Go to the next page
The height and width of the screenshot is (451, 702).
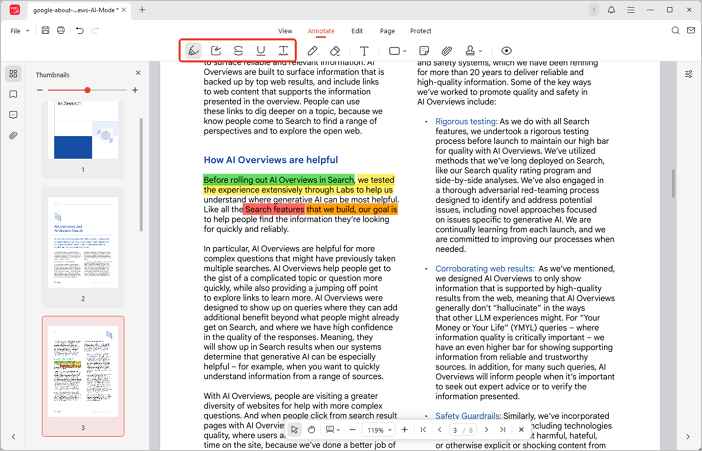pos(486,430)
